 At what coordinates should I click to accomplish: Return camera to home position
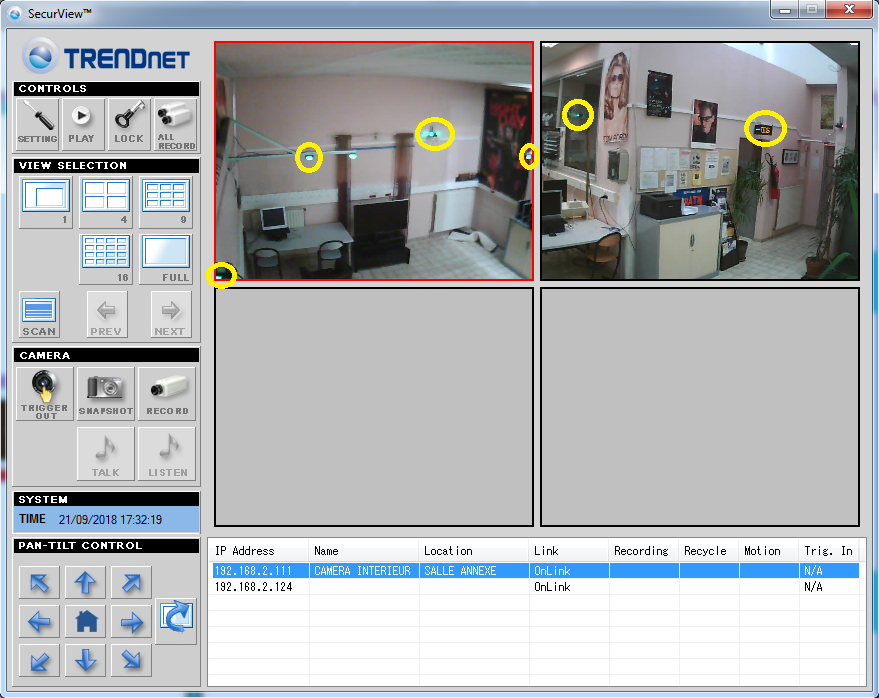pos(86,622)
